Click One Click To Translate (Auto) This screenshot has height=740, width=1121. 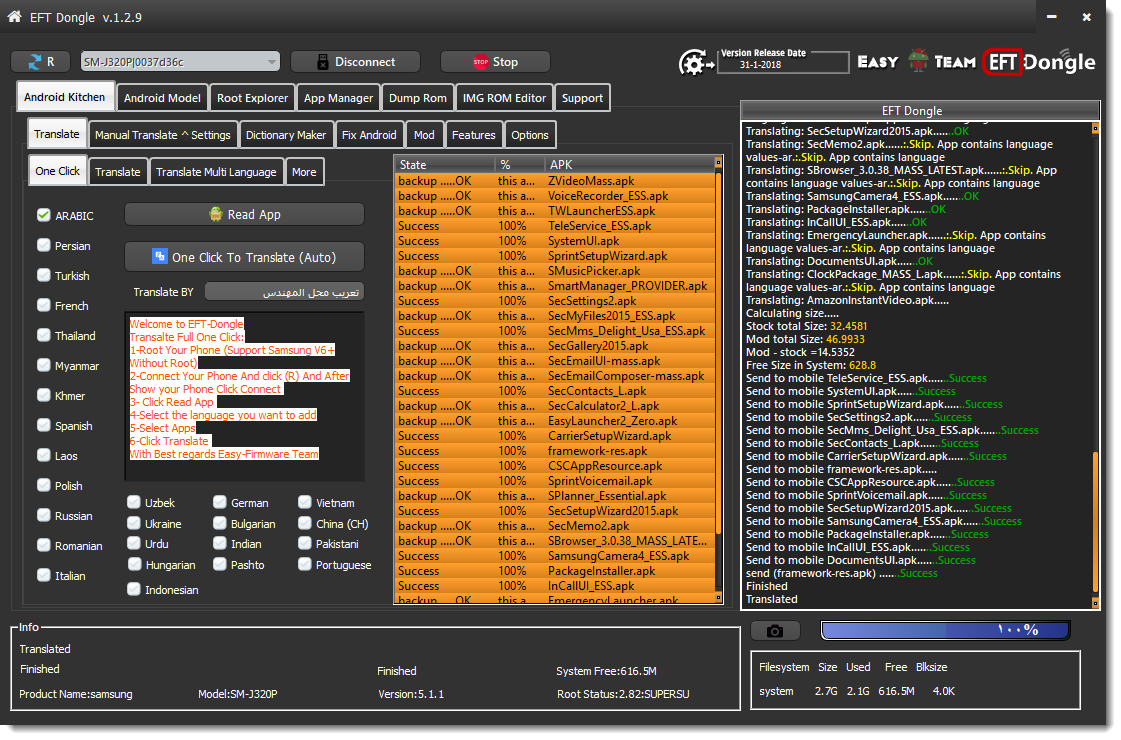coord(245,257)
